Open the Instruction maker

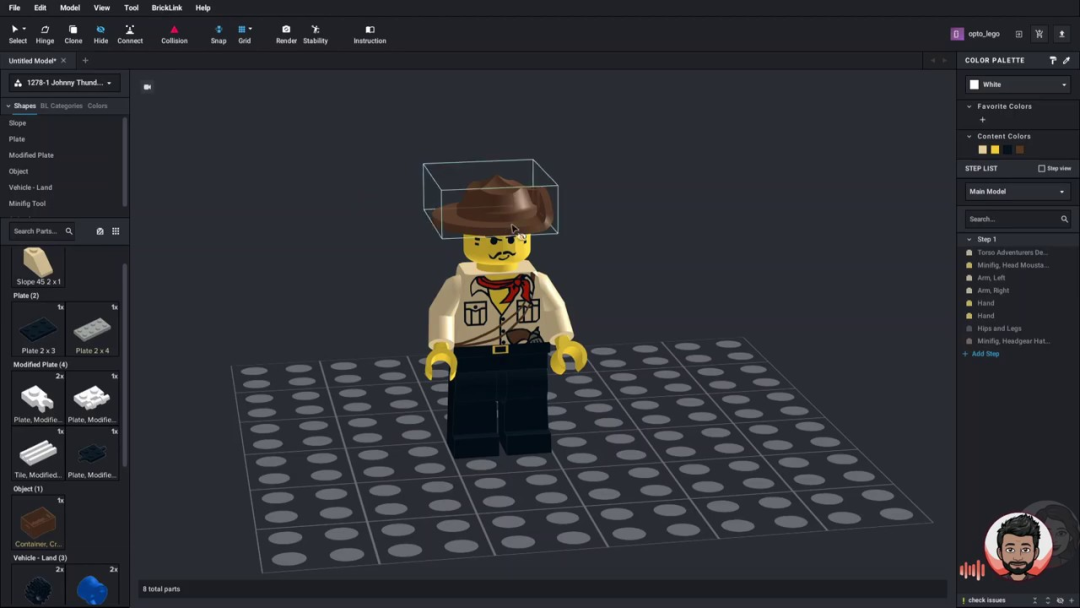(370, 34)
